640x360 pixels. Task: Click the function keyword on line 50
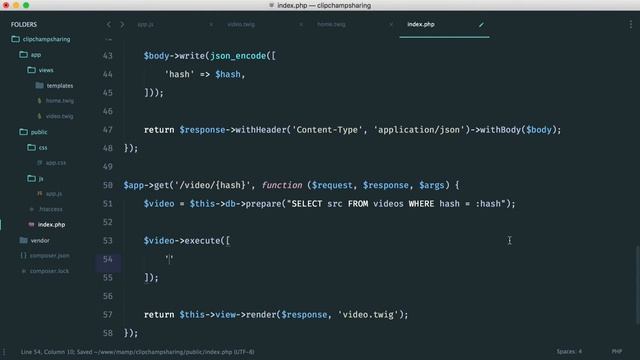pos(282,185)
